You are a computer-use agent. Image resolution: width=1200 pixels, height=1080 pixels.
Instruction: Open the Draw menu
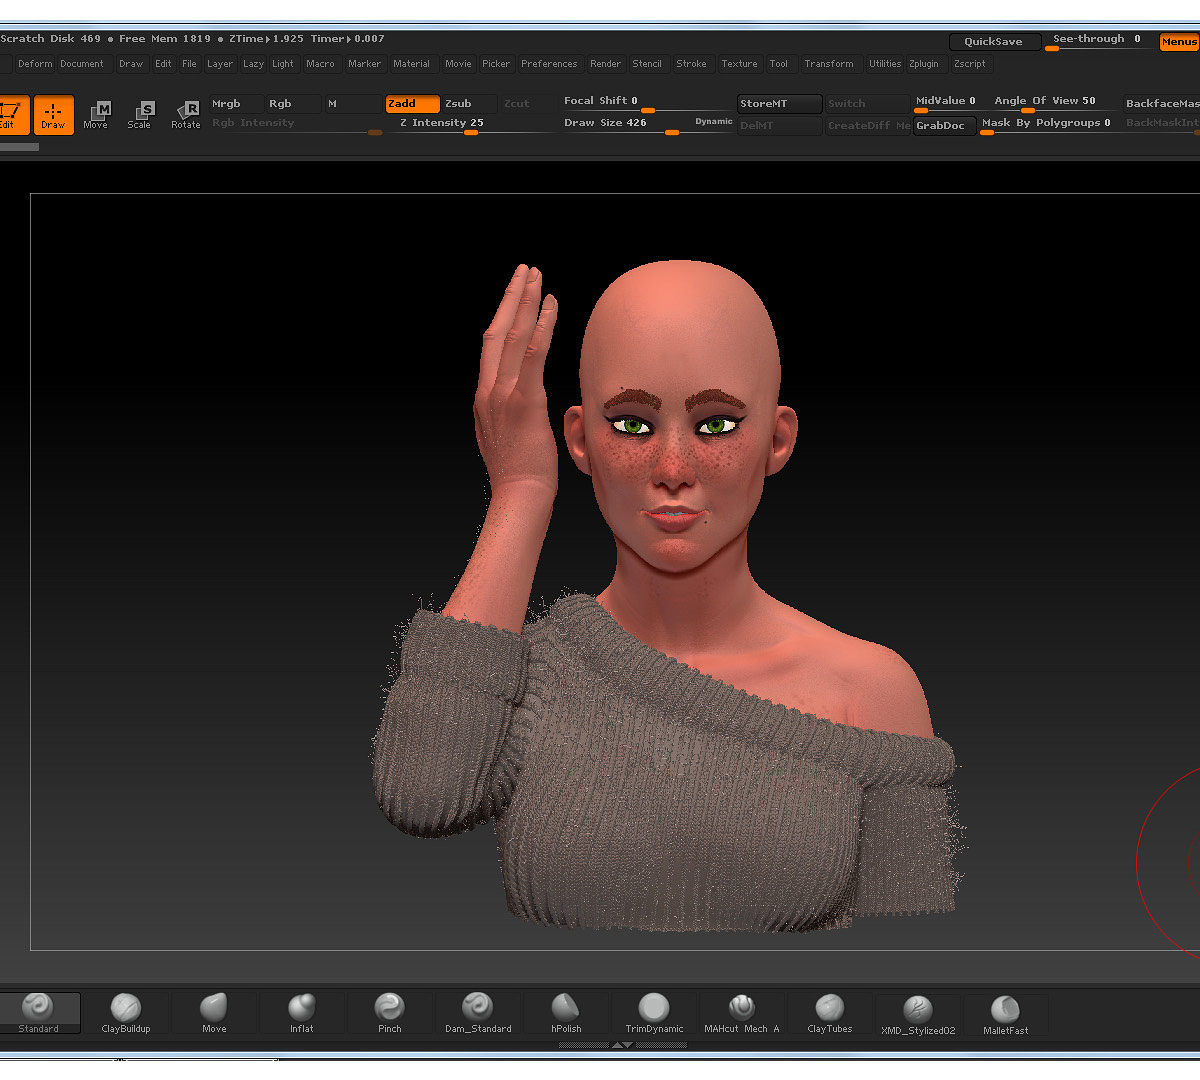coord(131,64)
